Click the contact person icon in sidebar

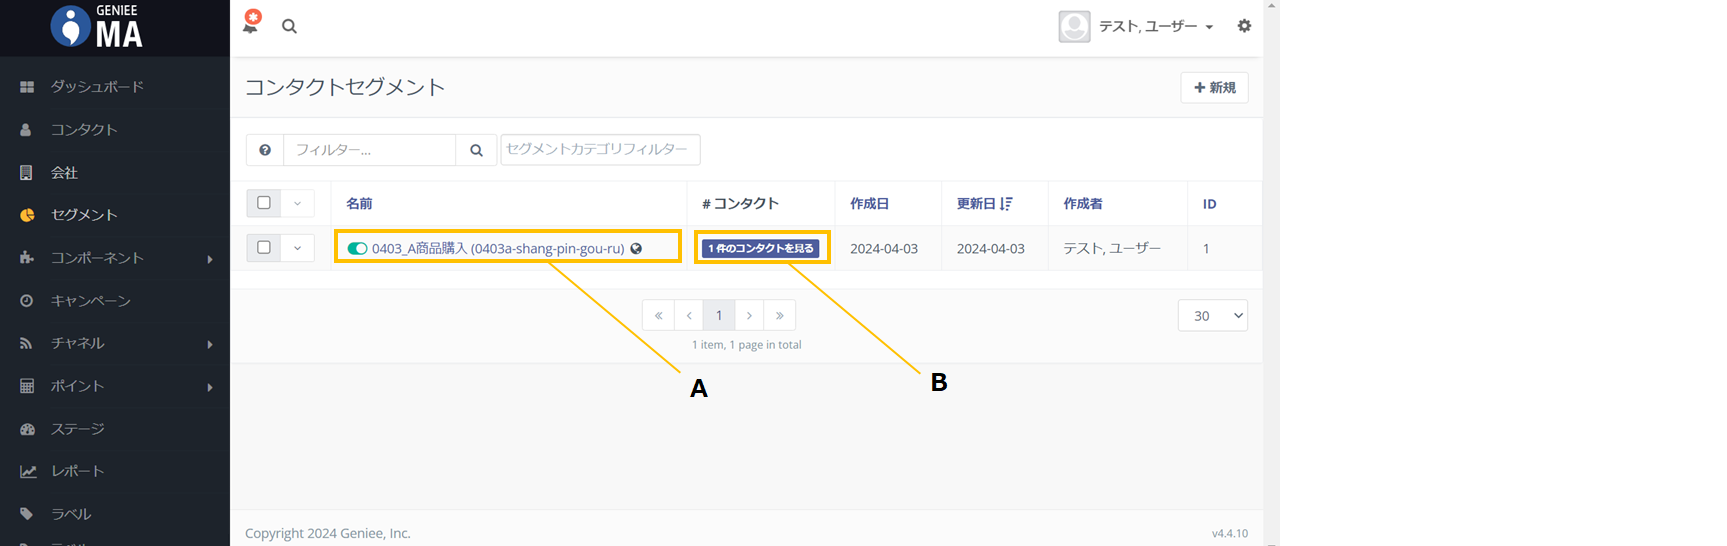(x=27, y=130)
